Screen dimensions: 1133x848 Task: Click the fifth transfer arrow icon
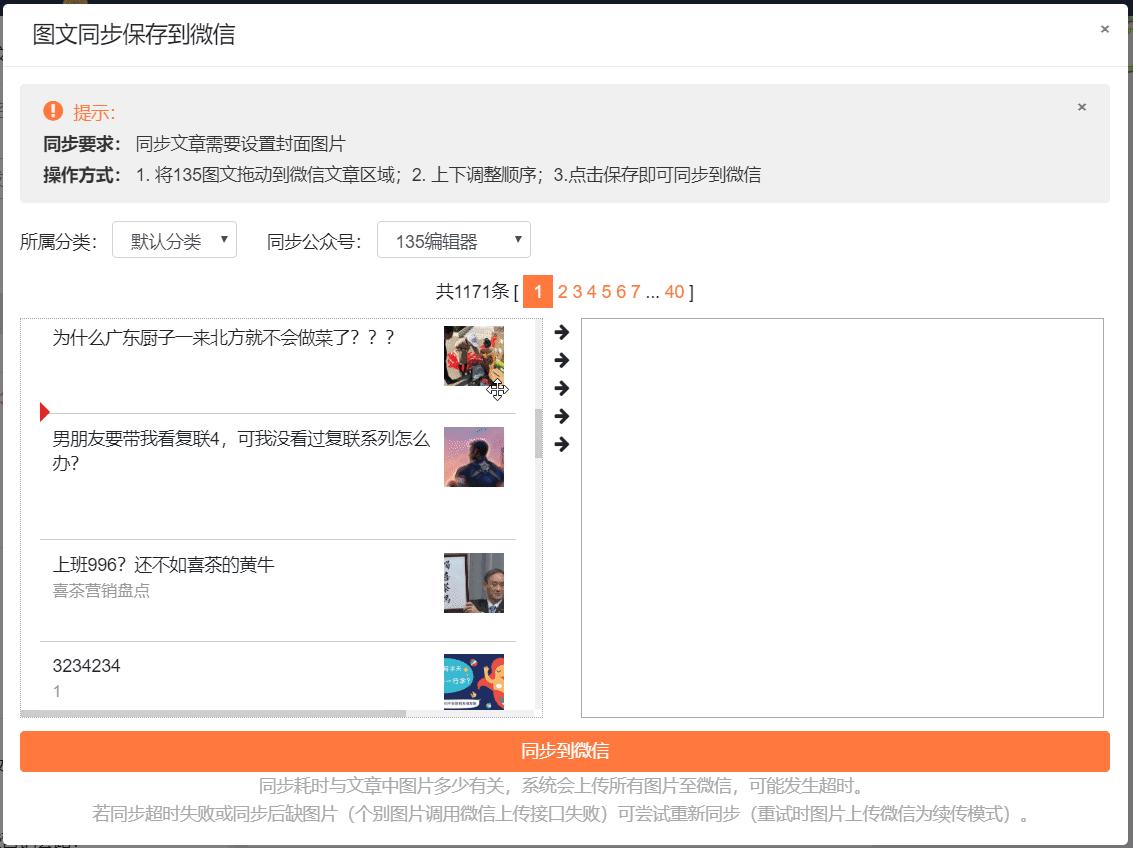[x=562, y=445]
